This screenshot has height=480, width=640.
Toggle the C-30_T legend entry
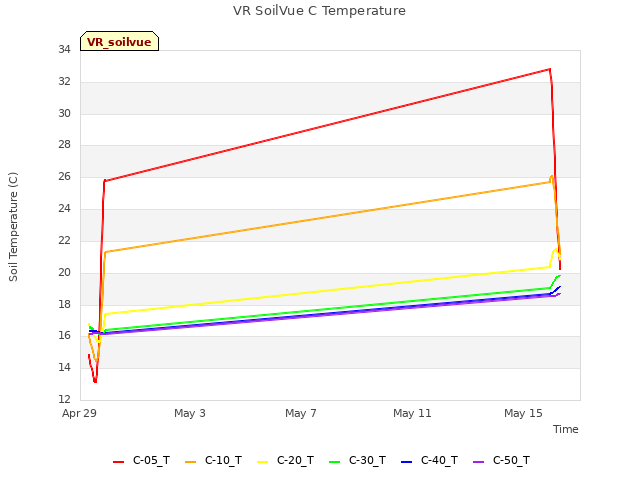pyautogui.click(x=357, y=461)
